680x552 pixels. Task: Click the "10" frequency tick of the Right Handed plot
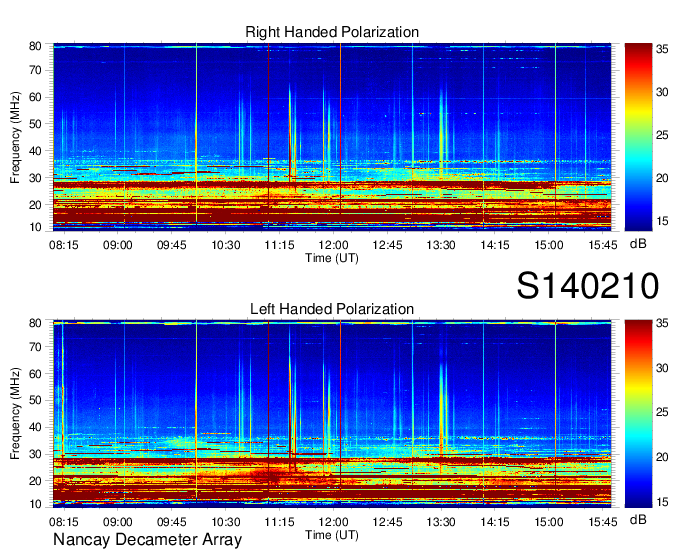pyautogui.click(x=35, y=227)
